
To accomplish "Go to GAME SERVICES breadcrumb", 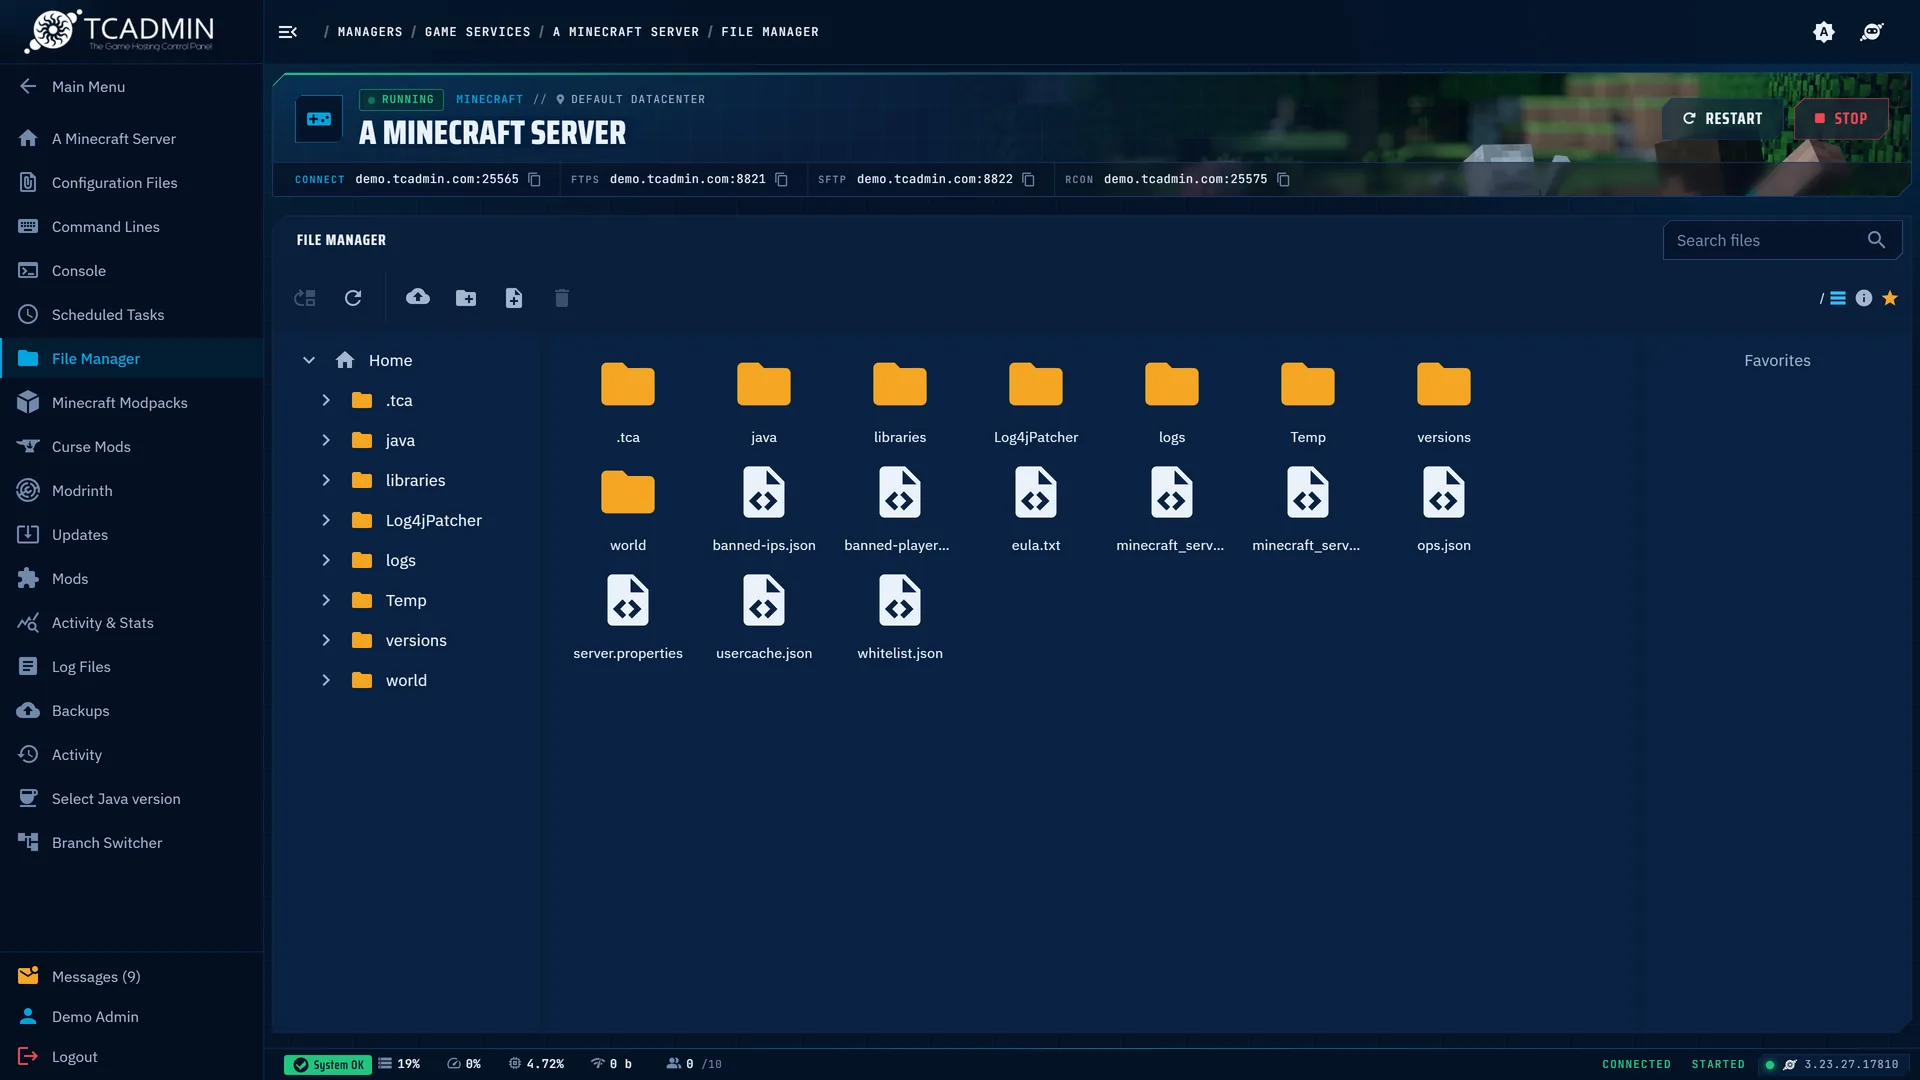I will pyautogui.click(x=478, y=32).
